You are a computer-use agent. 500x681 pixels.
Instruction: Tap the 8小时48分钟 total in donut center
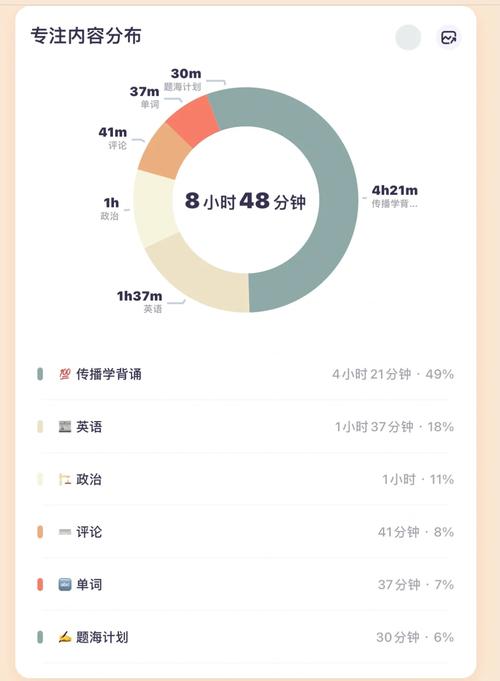pos(245,201)
